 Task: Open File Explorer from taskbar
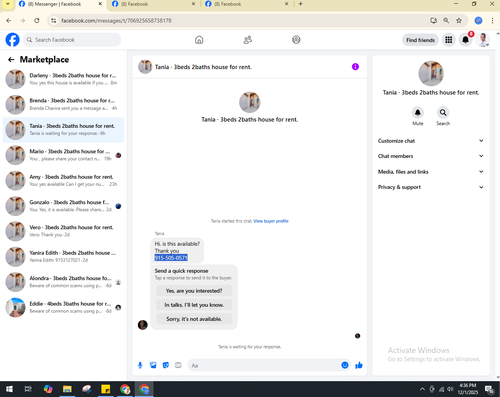[67, 389]
